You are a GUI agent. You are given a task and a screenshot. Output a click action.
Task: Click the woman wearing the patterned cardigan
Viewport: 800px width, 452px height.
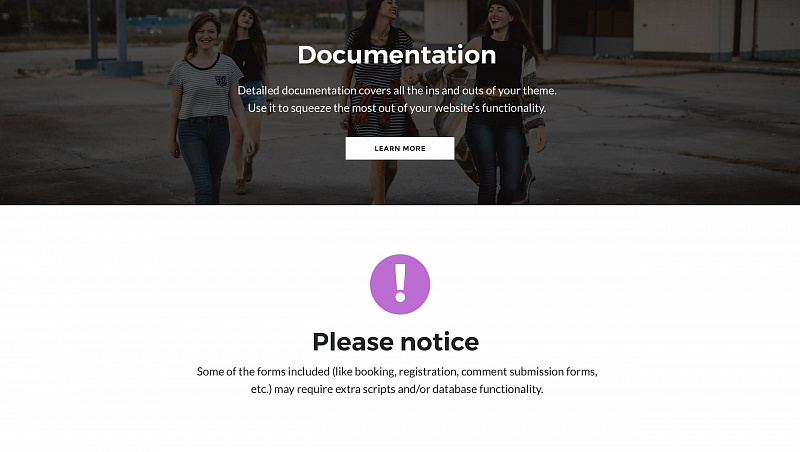tap(497, 102)
